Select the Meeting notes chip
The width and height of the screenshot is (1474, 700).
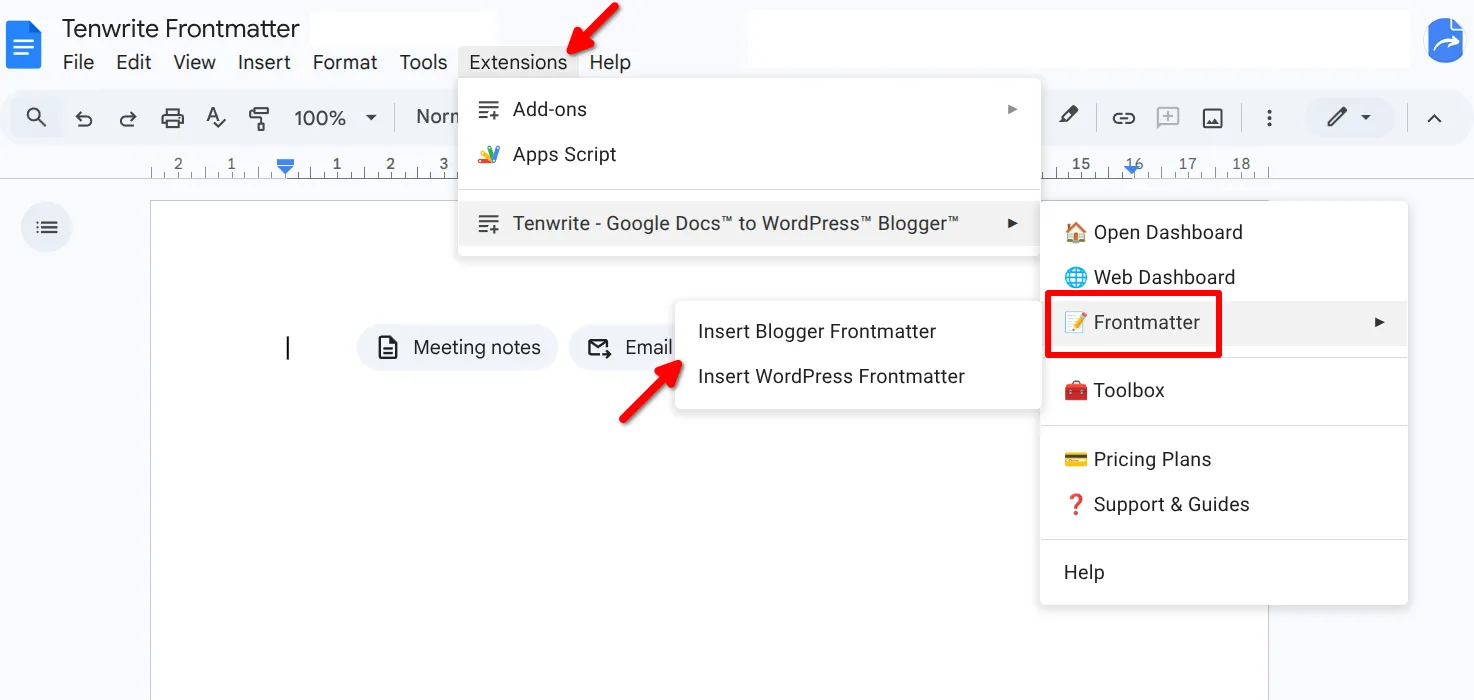(x=457, y=347)
